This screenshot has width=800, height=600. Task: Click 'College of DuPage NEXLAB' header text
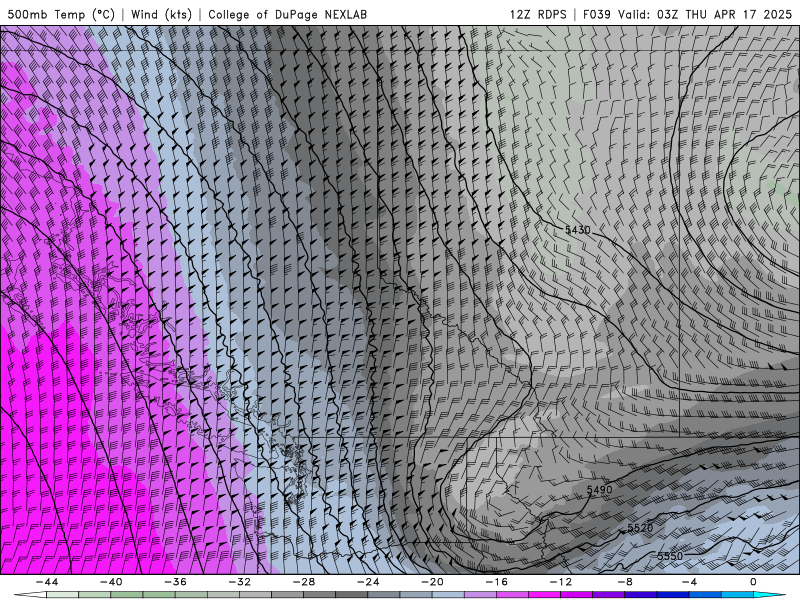pos(287,14)
